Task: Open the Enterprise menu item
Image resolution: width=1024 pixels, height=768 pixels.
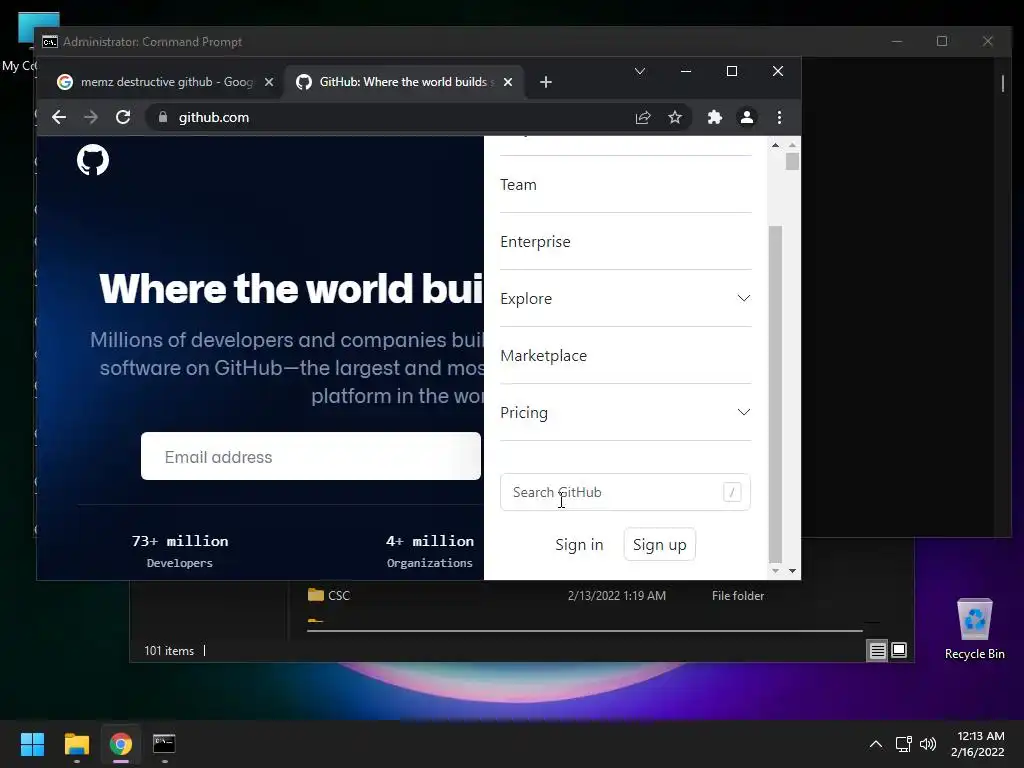Action: [536, 242]
